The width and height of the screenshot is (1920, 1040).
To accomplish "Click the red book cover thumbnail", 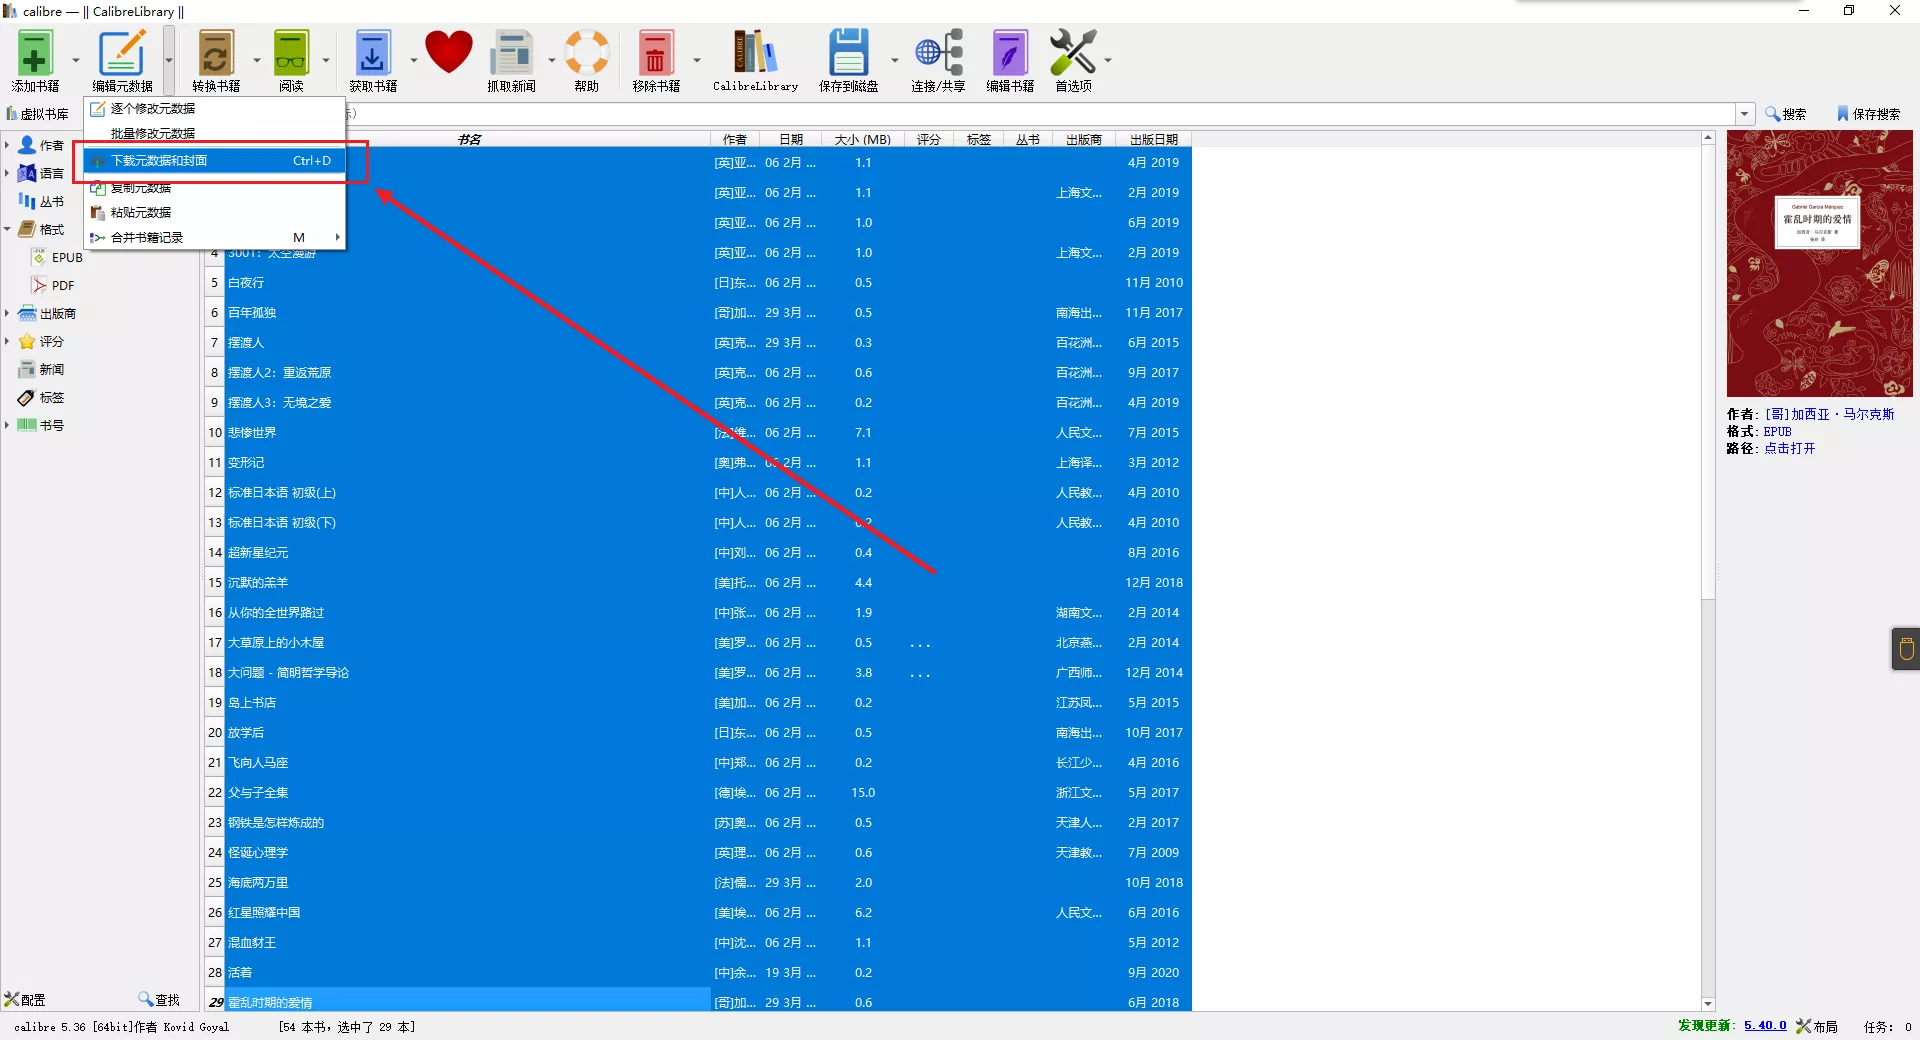I will click(1819, 264).
